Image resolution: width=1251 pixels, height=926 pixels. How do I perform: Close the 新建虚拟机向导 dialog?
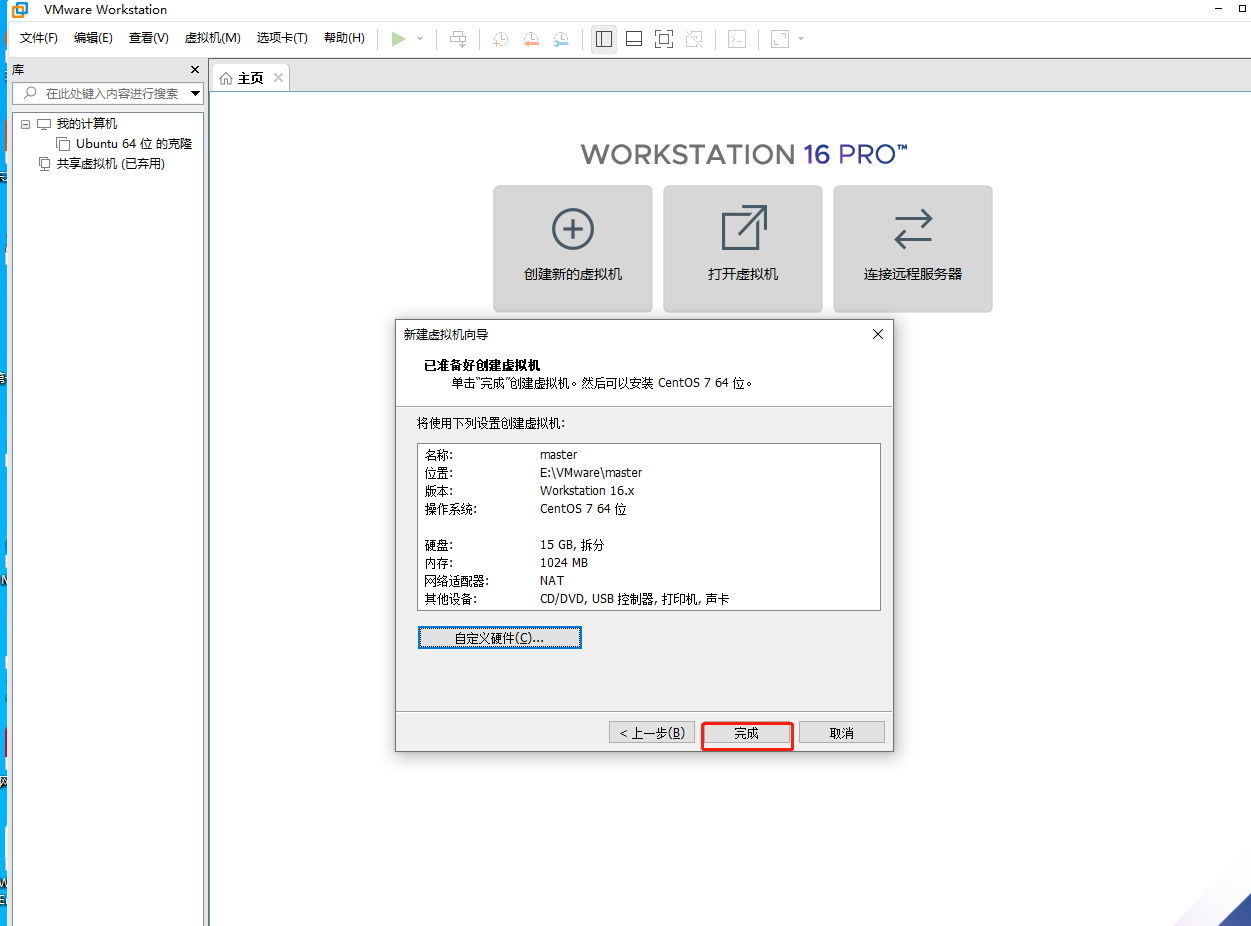tap(878, 334)
